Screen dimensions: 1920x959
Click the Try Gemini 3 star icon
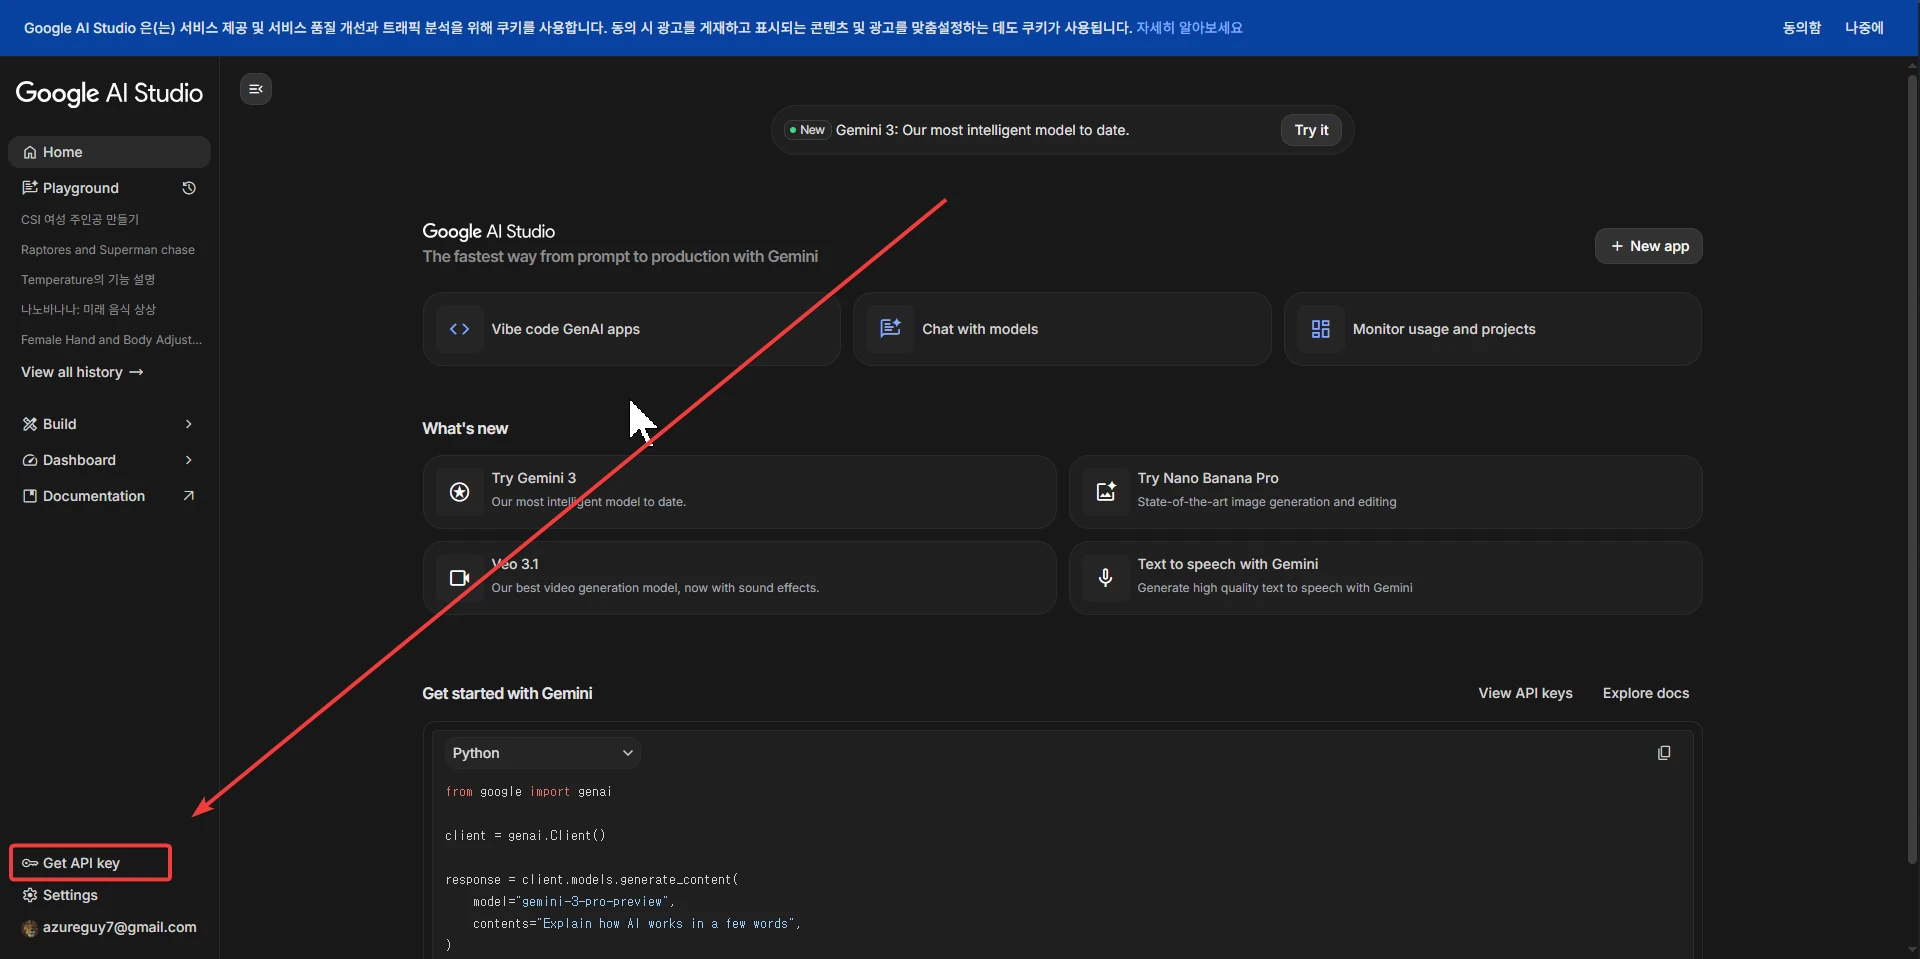460,492
